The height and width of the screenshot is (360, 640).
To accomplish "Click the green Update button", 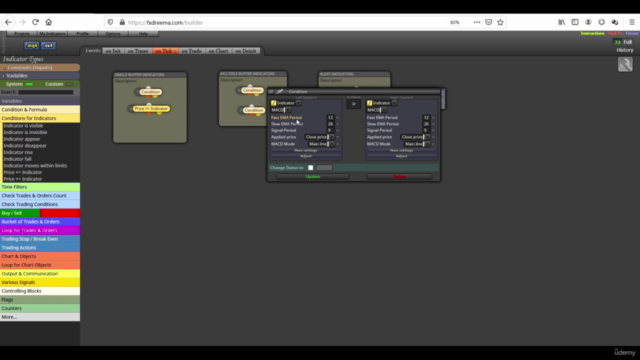I will [x=313, y=177].
